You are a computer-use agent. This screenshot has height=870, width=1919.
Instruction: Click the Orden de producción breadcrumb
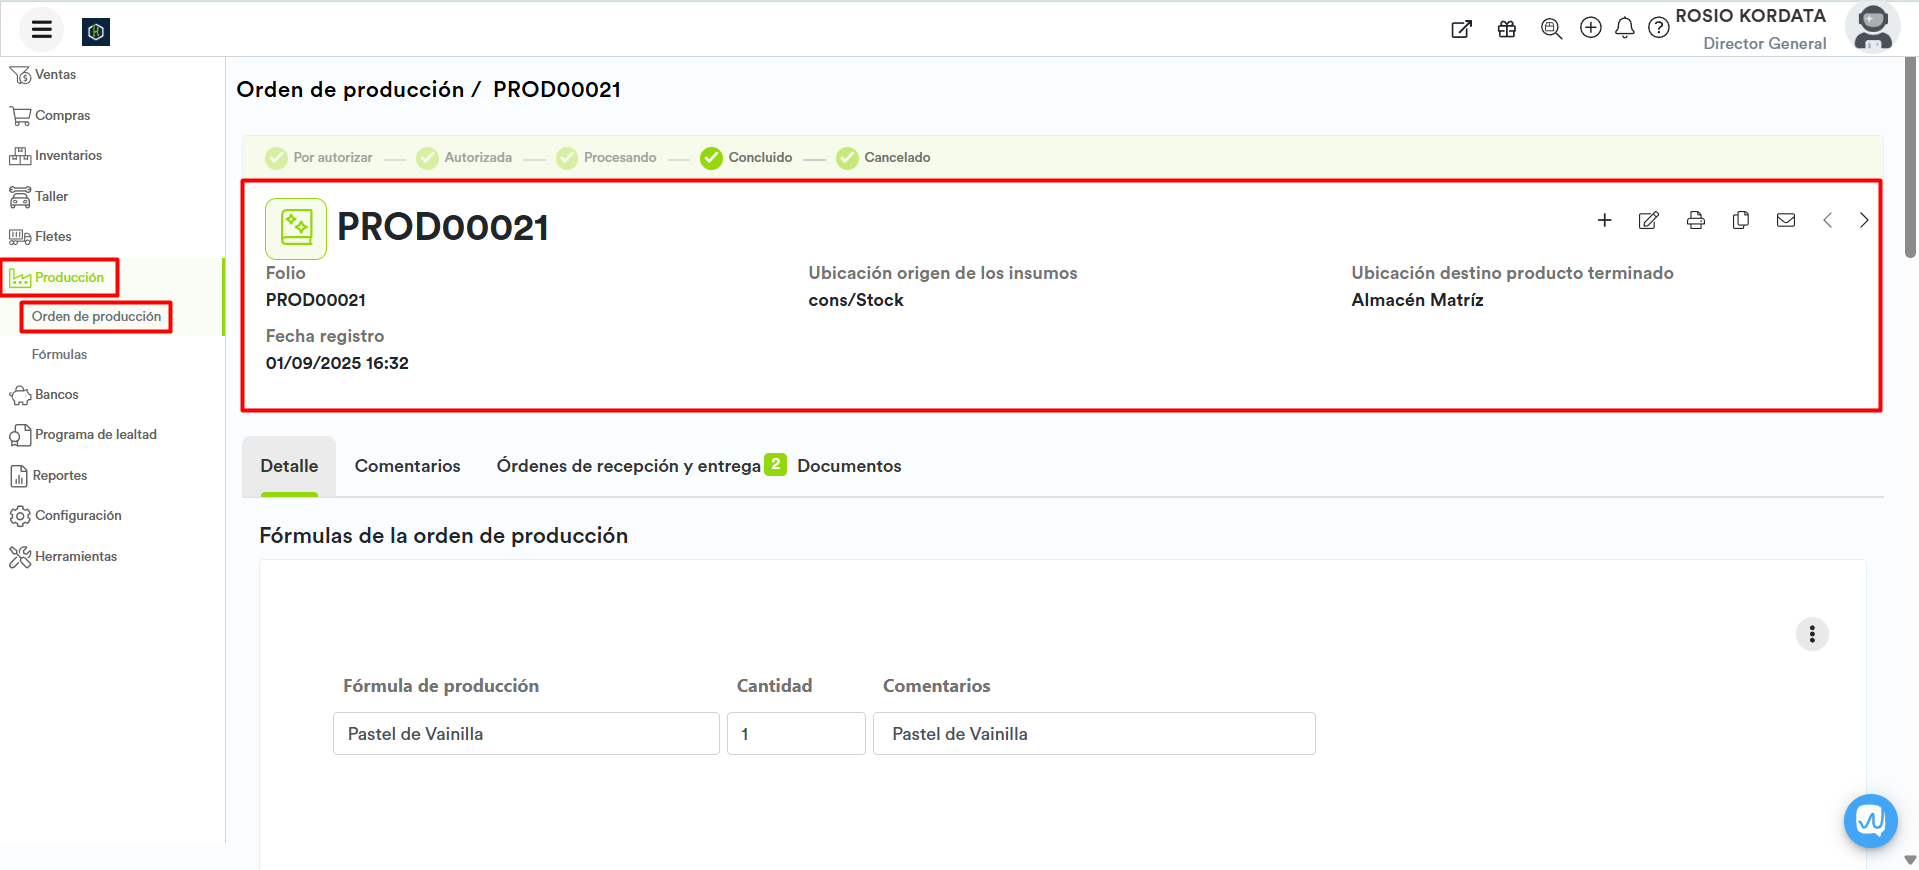(350, 90)
